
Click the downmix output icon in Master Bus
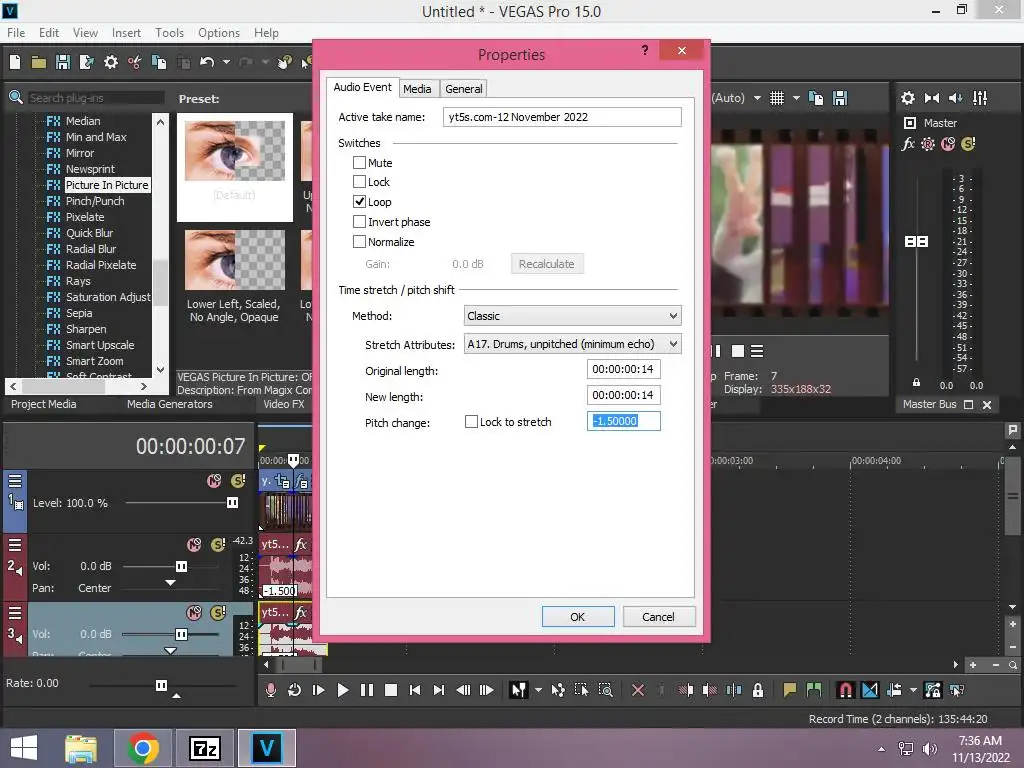(932, 98)
